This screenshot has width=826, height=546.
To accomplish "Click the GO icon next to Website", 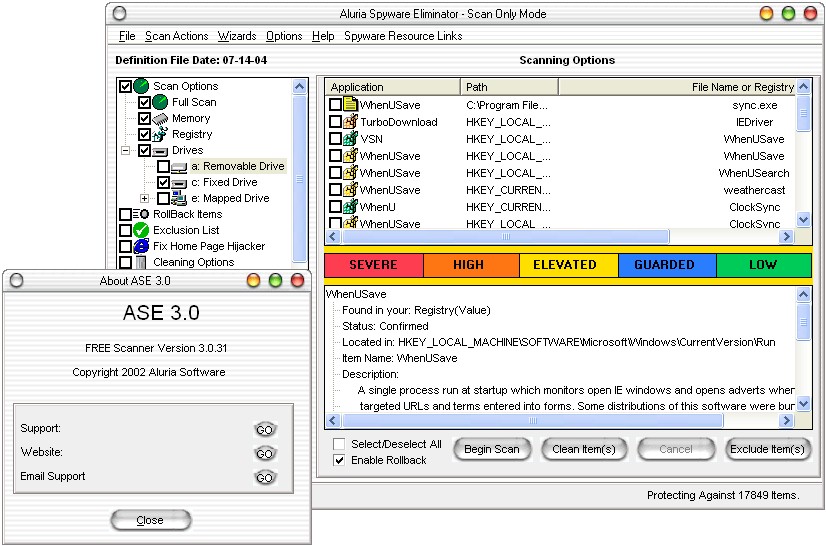I will (x=264, y=453).
